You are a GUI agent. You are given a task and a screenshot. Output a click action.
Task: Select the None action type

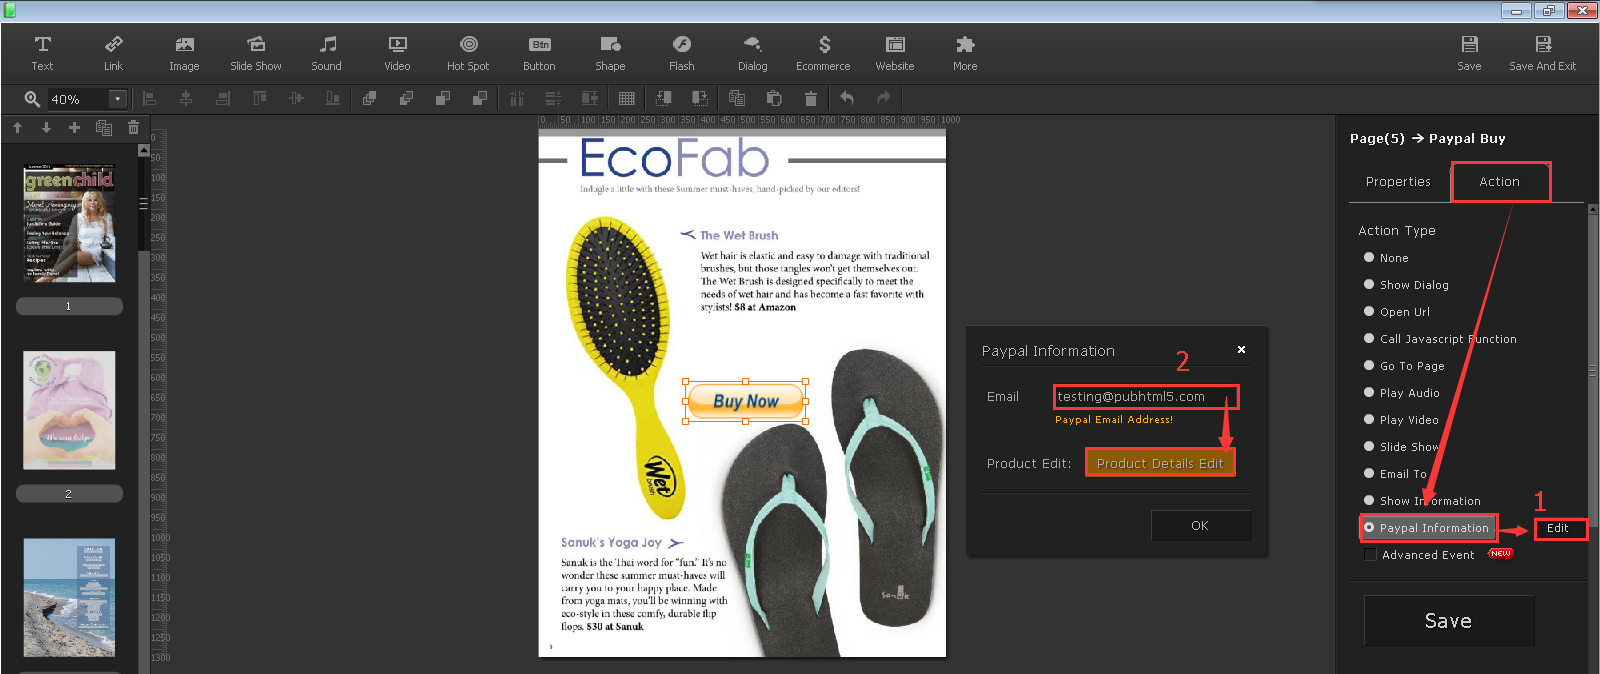pos(1386,258)
